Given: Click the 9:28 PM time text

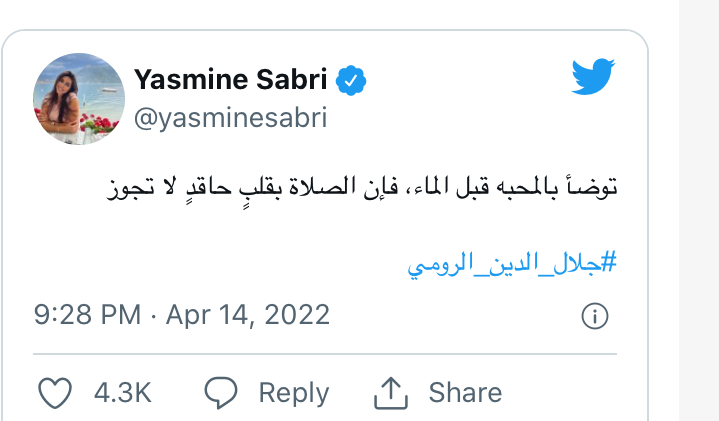Looking at the screenshot, I should pyautogui.click(x=87, y=316).
